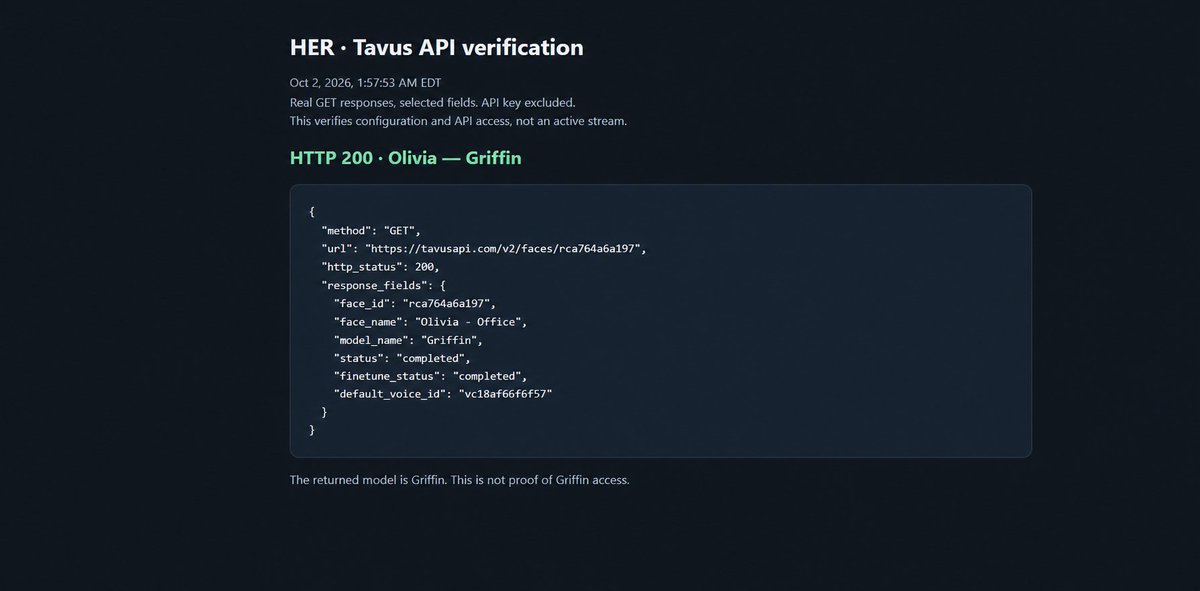Click the "http_status": 200 line
Viewport: 1200px width, 591px height.
[380, 267]
